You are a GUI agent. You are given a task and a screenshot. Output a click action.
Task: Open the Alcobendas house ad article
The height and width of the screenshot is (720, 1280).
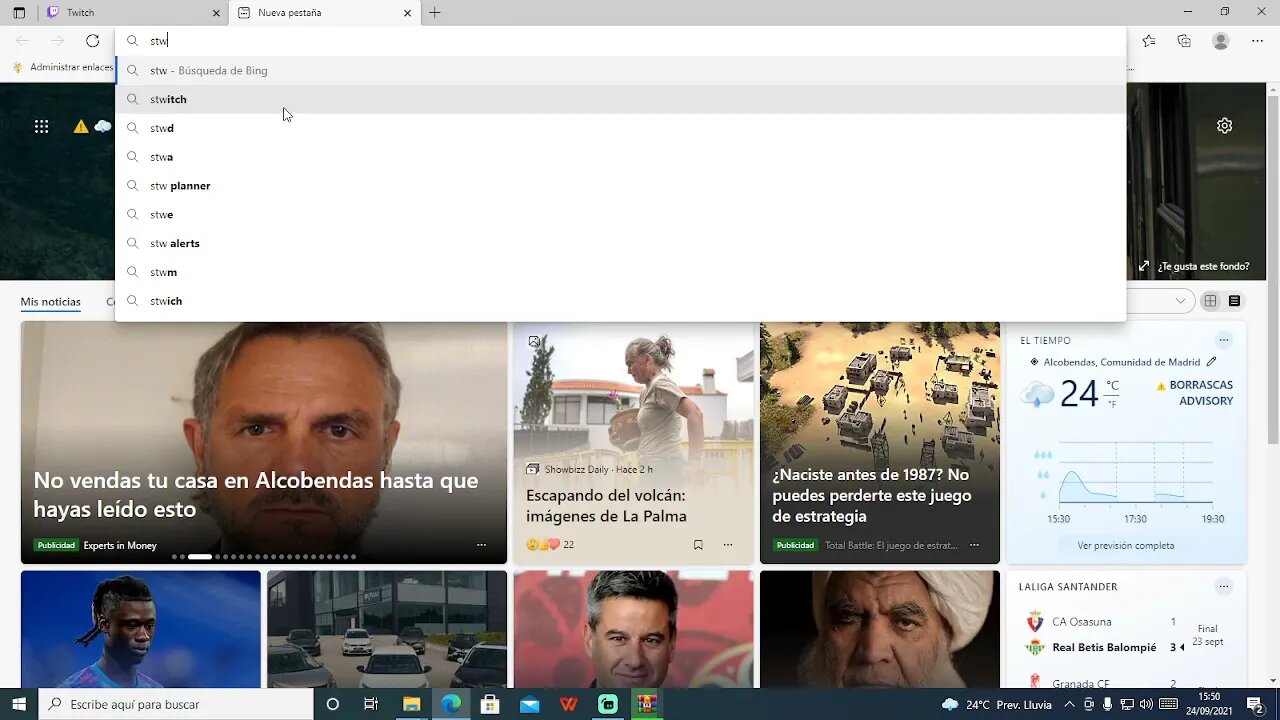(264, 442)
